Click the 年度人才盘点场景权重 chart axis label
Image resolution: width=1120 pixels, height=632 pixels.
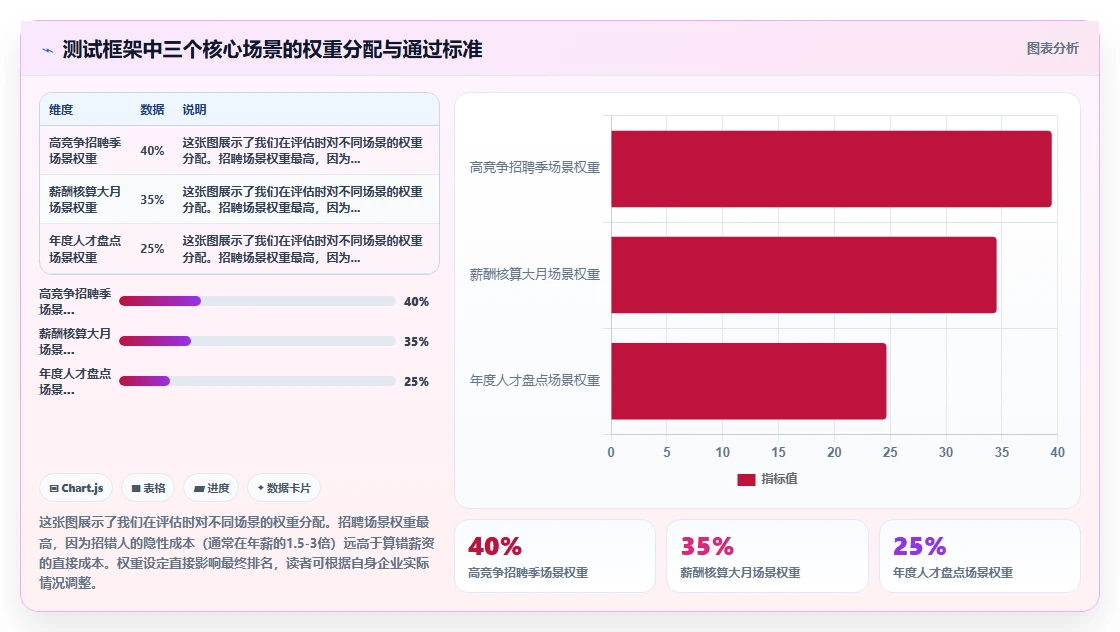(534, 381)
